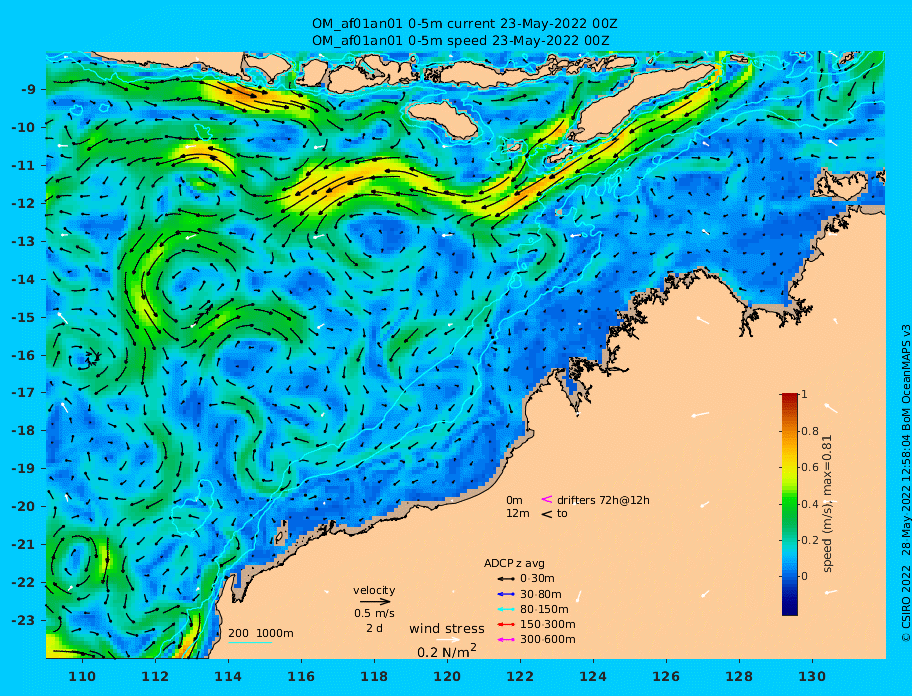The width and height of the screenshot is (912, 696).
Task: Click the -18 latitude axis label
Action: (x=24, y=431)
